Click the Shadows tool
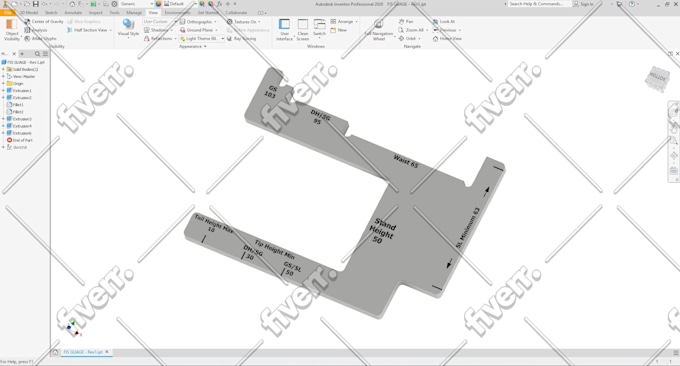Screen dimensions: 680x366 pyautogui.click(x=157, y=30)
